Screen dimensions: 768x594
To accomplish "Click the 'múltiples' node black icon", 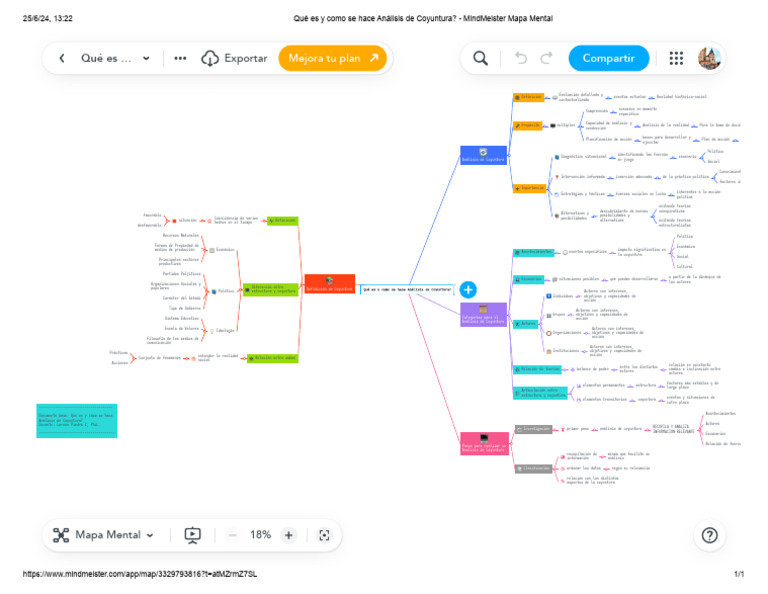I will pos(553,126).
